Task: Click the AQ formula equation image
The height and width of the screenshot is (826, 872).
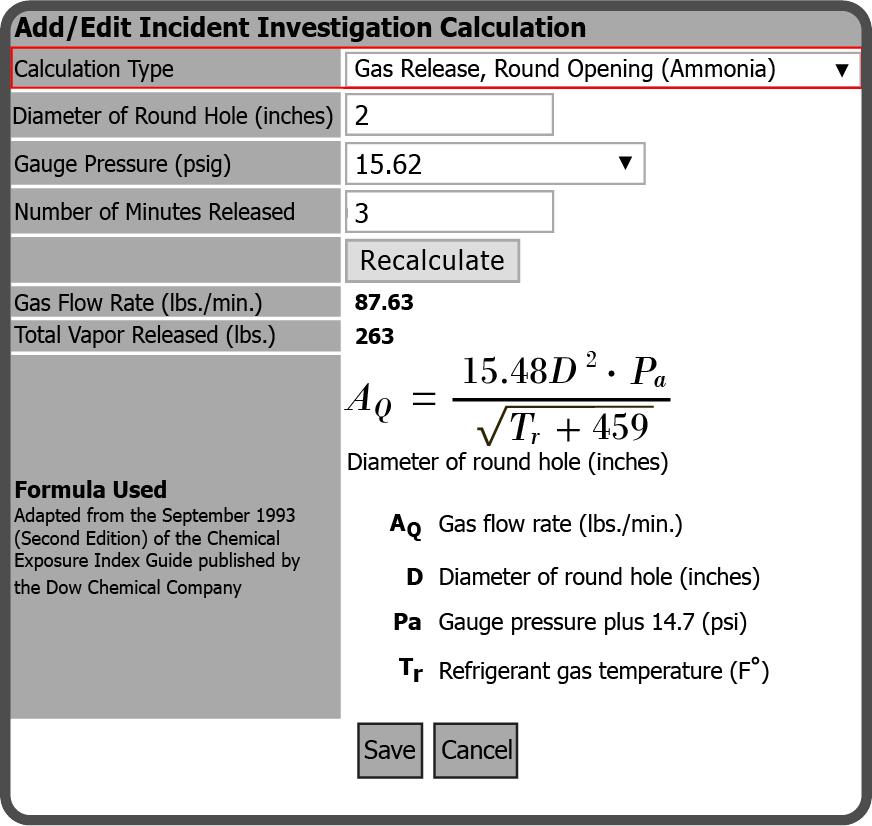Action: 507,399
